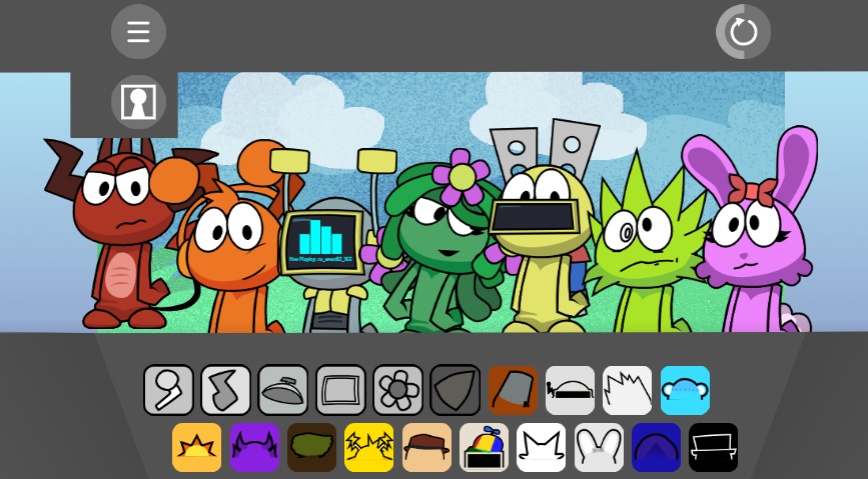Click the circular reset arrow button
Screen dimensions: 868x479
pyautogui.click(x=743, y=32)
